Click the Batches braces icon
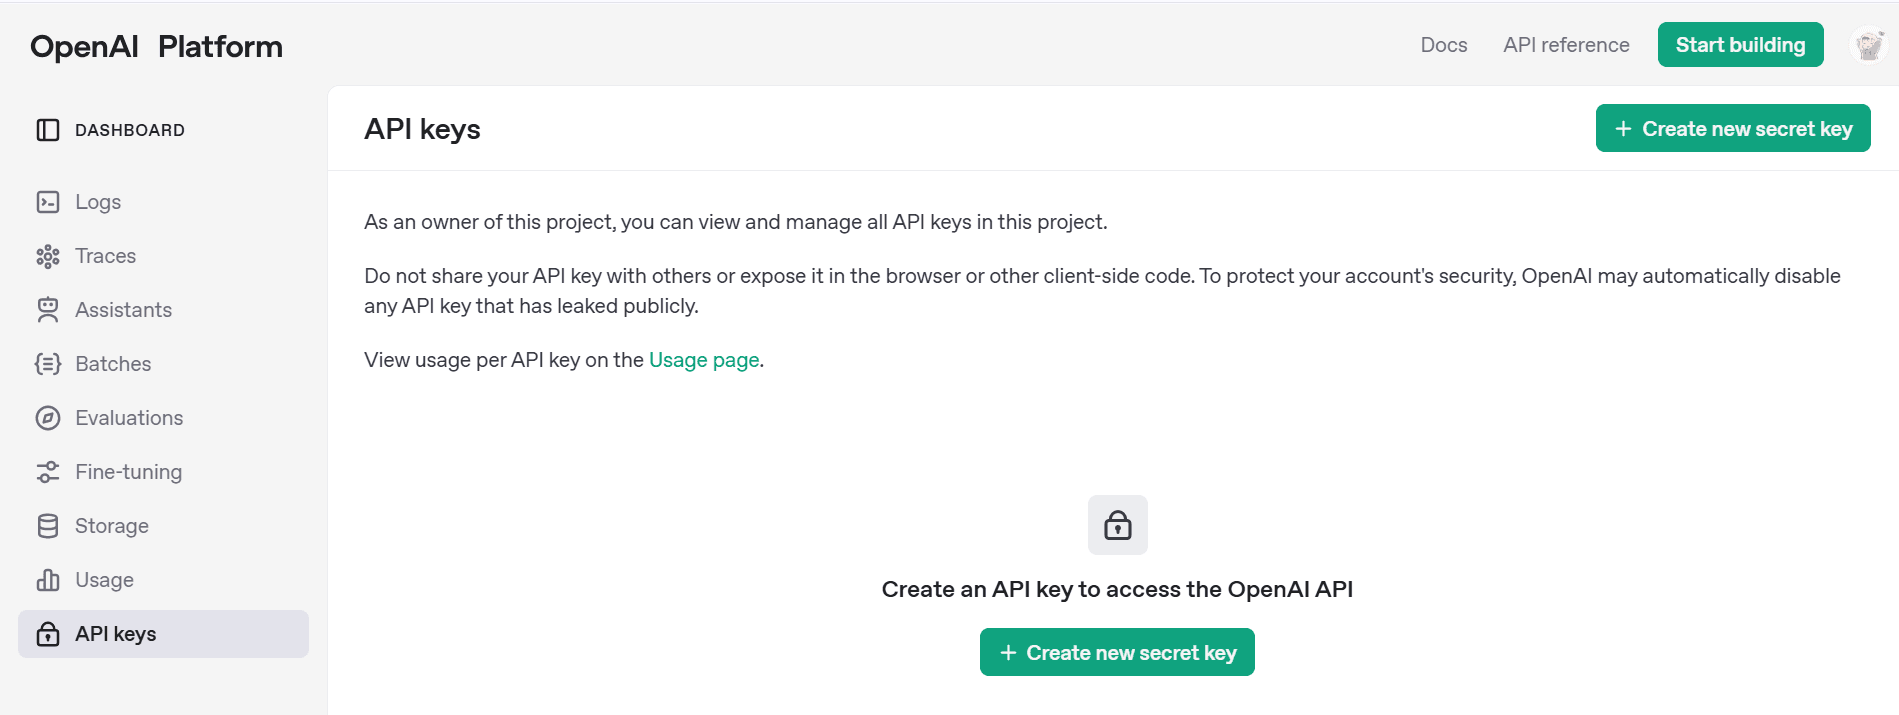This screenshot has width=1899, height=715. click(48, 364)
